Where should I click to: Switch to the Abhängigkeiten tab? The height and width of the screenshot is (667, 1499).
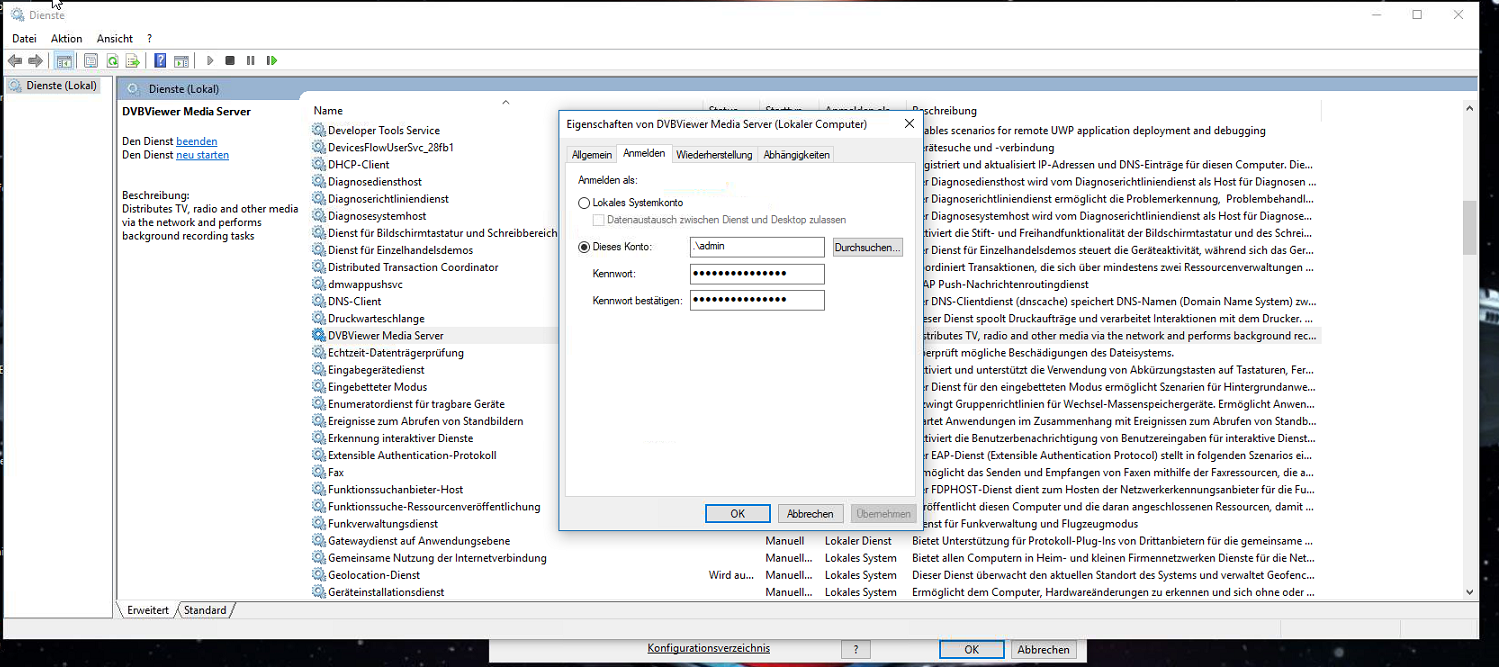click(x=796, y=155)
